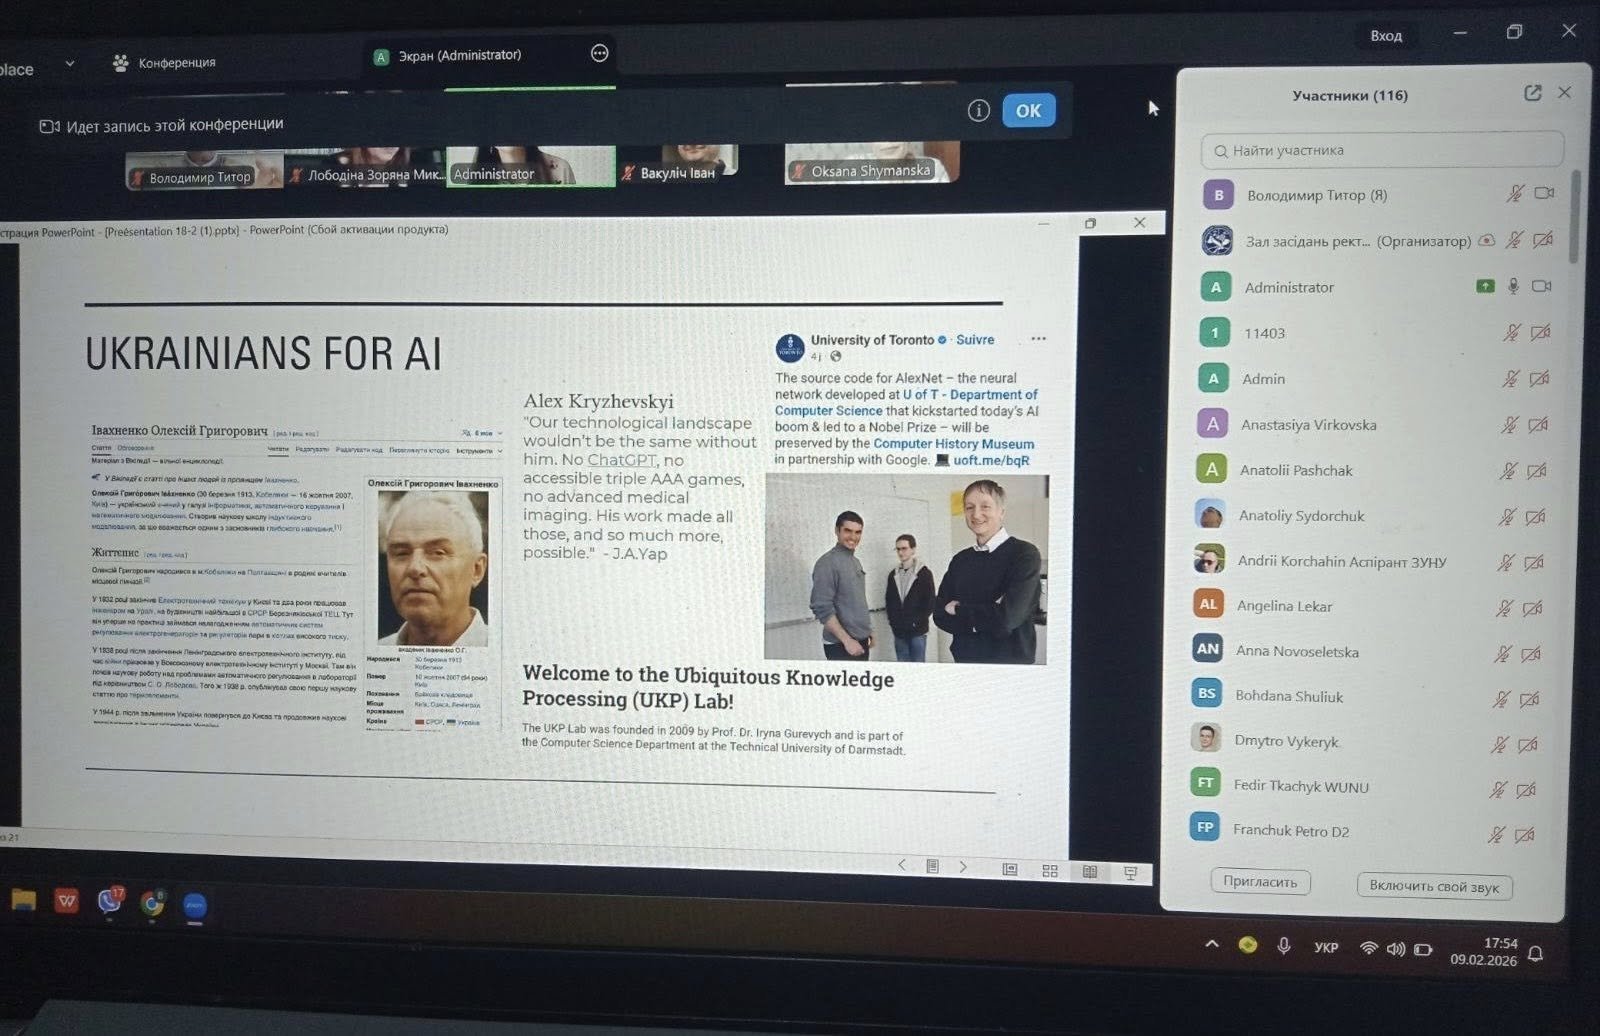
Task: Toggle the microphone icon next to Administrator
Action: pyautogui.click(x=1513, y=287)
